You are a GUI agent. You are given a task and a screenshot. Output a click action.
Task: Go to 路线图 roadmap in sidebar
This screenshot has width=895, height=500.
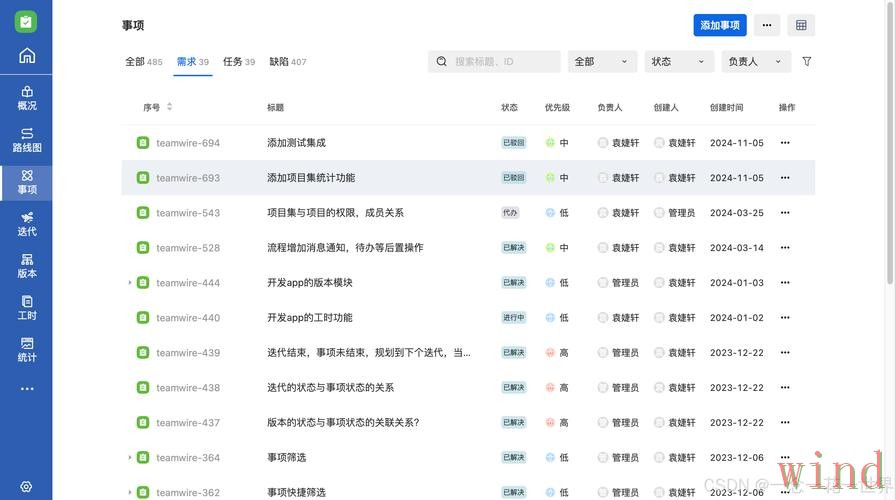coord(27,139)
